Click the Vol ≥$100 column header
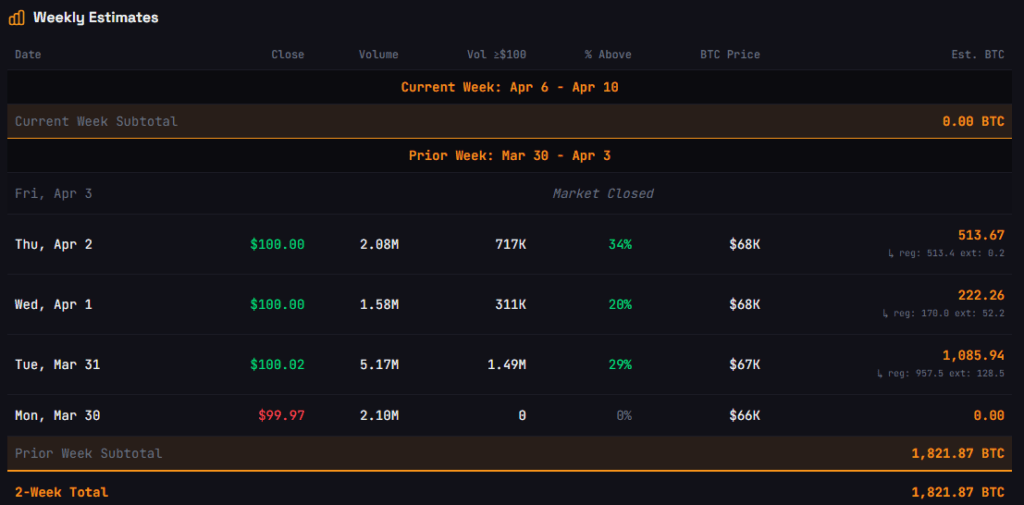1024x505 pixels. click(x=496, y=54)
